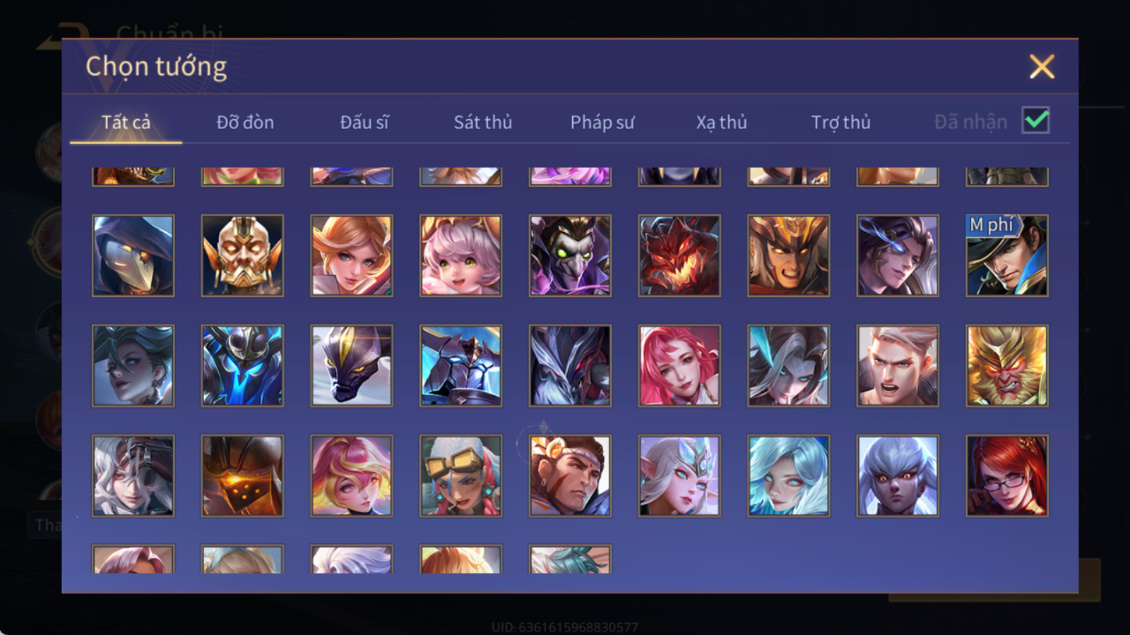Switch to the Đỡ đòn tab
This screenshot has height=635, width=1130.
tap(245, 122)
